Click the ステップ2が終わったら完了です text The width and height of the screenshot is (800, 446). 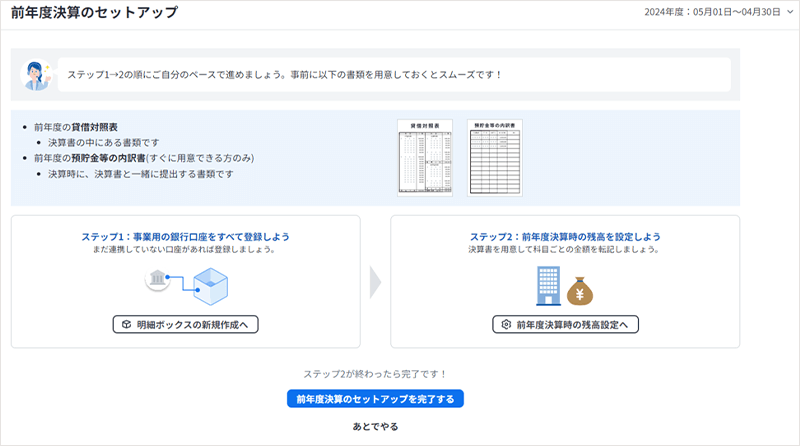375,374
